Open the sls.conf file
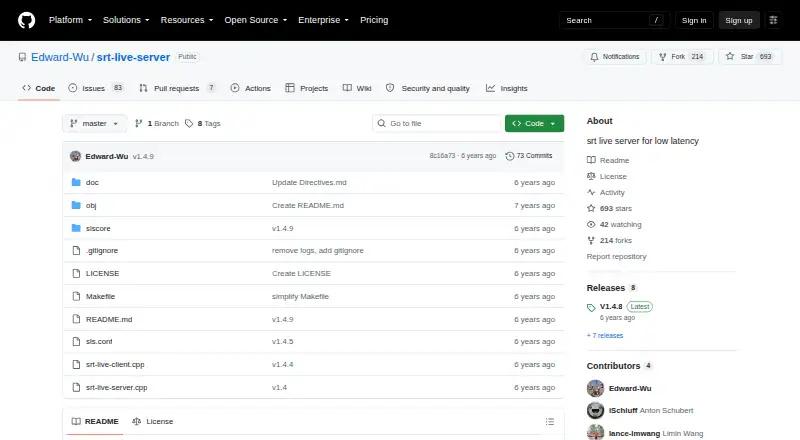Screen dimensions: 800x440 click(99, 341)
